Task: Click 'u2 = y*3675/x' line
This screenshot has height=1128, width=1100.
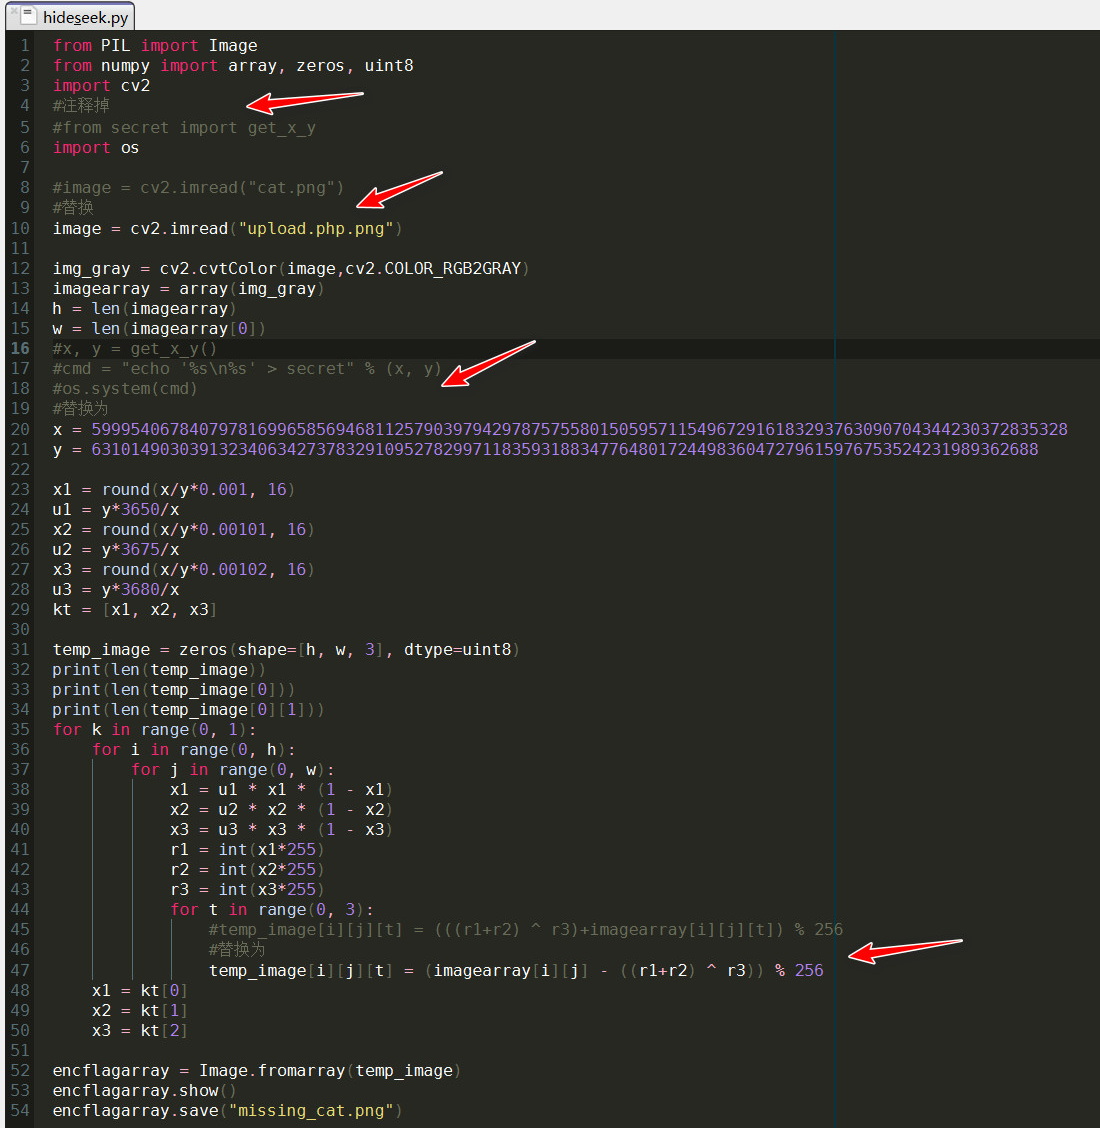Action: (x=116, y=550)
